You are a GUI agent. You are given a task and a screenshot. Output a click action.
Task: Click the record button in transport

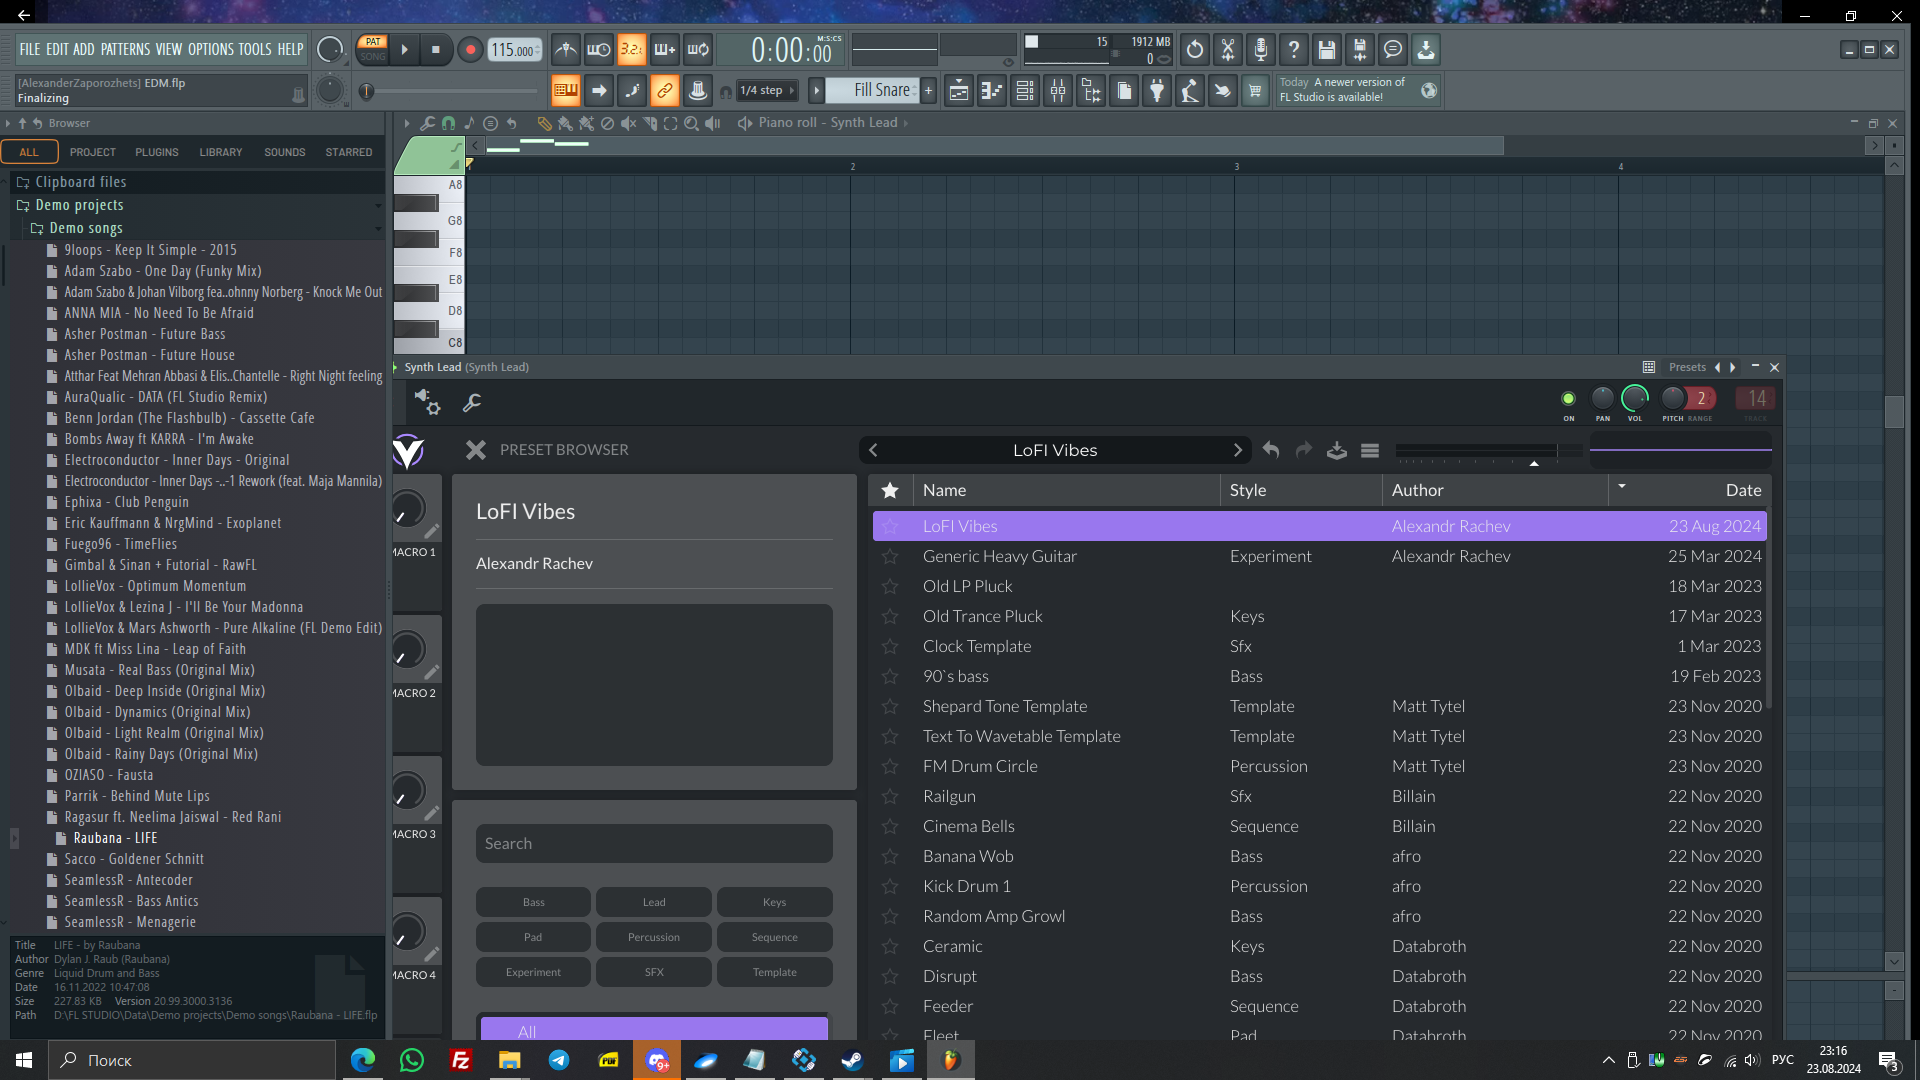(x=470, y=50)
